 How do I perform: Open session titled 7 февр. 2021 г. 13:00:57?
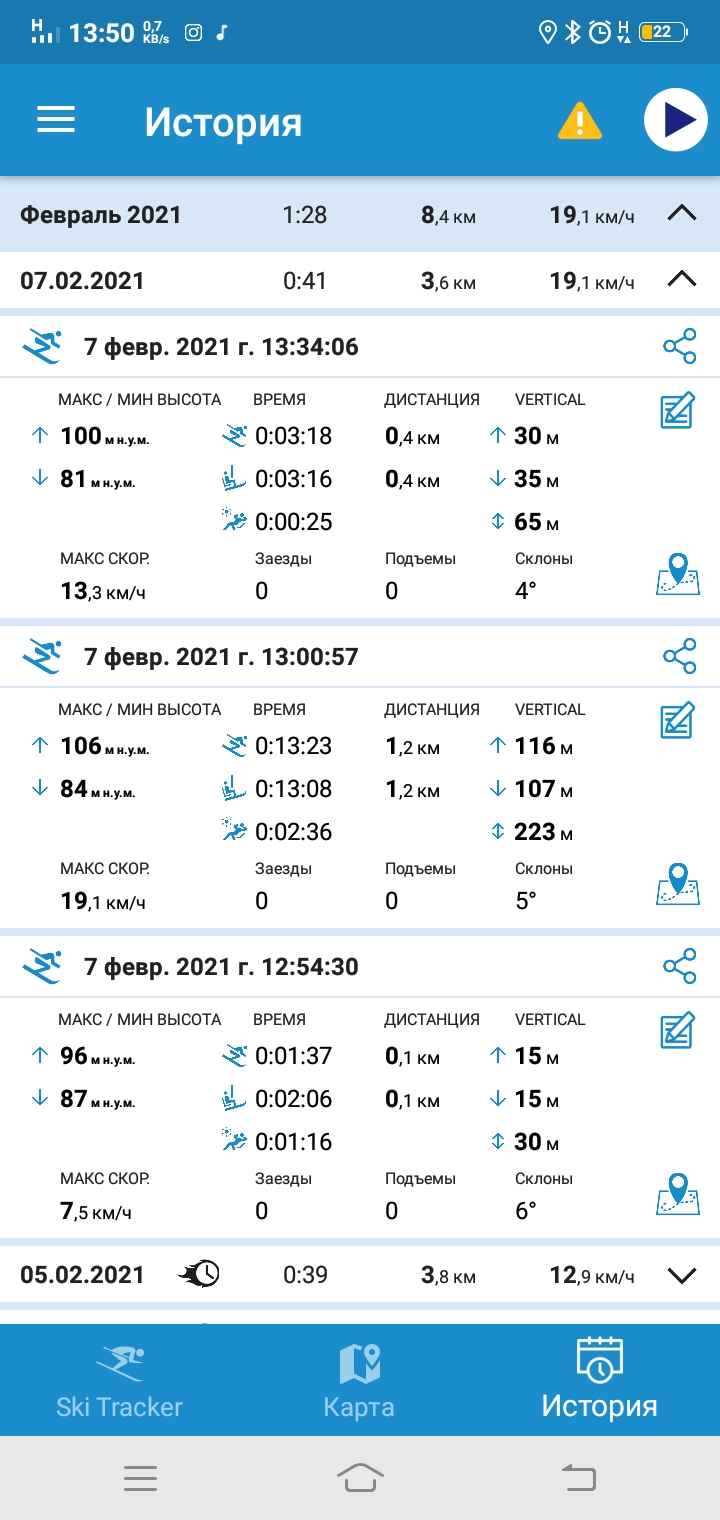tap(221, 657)
